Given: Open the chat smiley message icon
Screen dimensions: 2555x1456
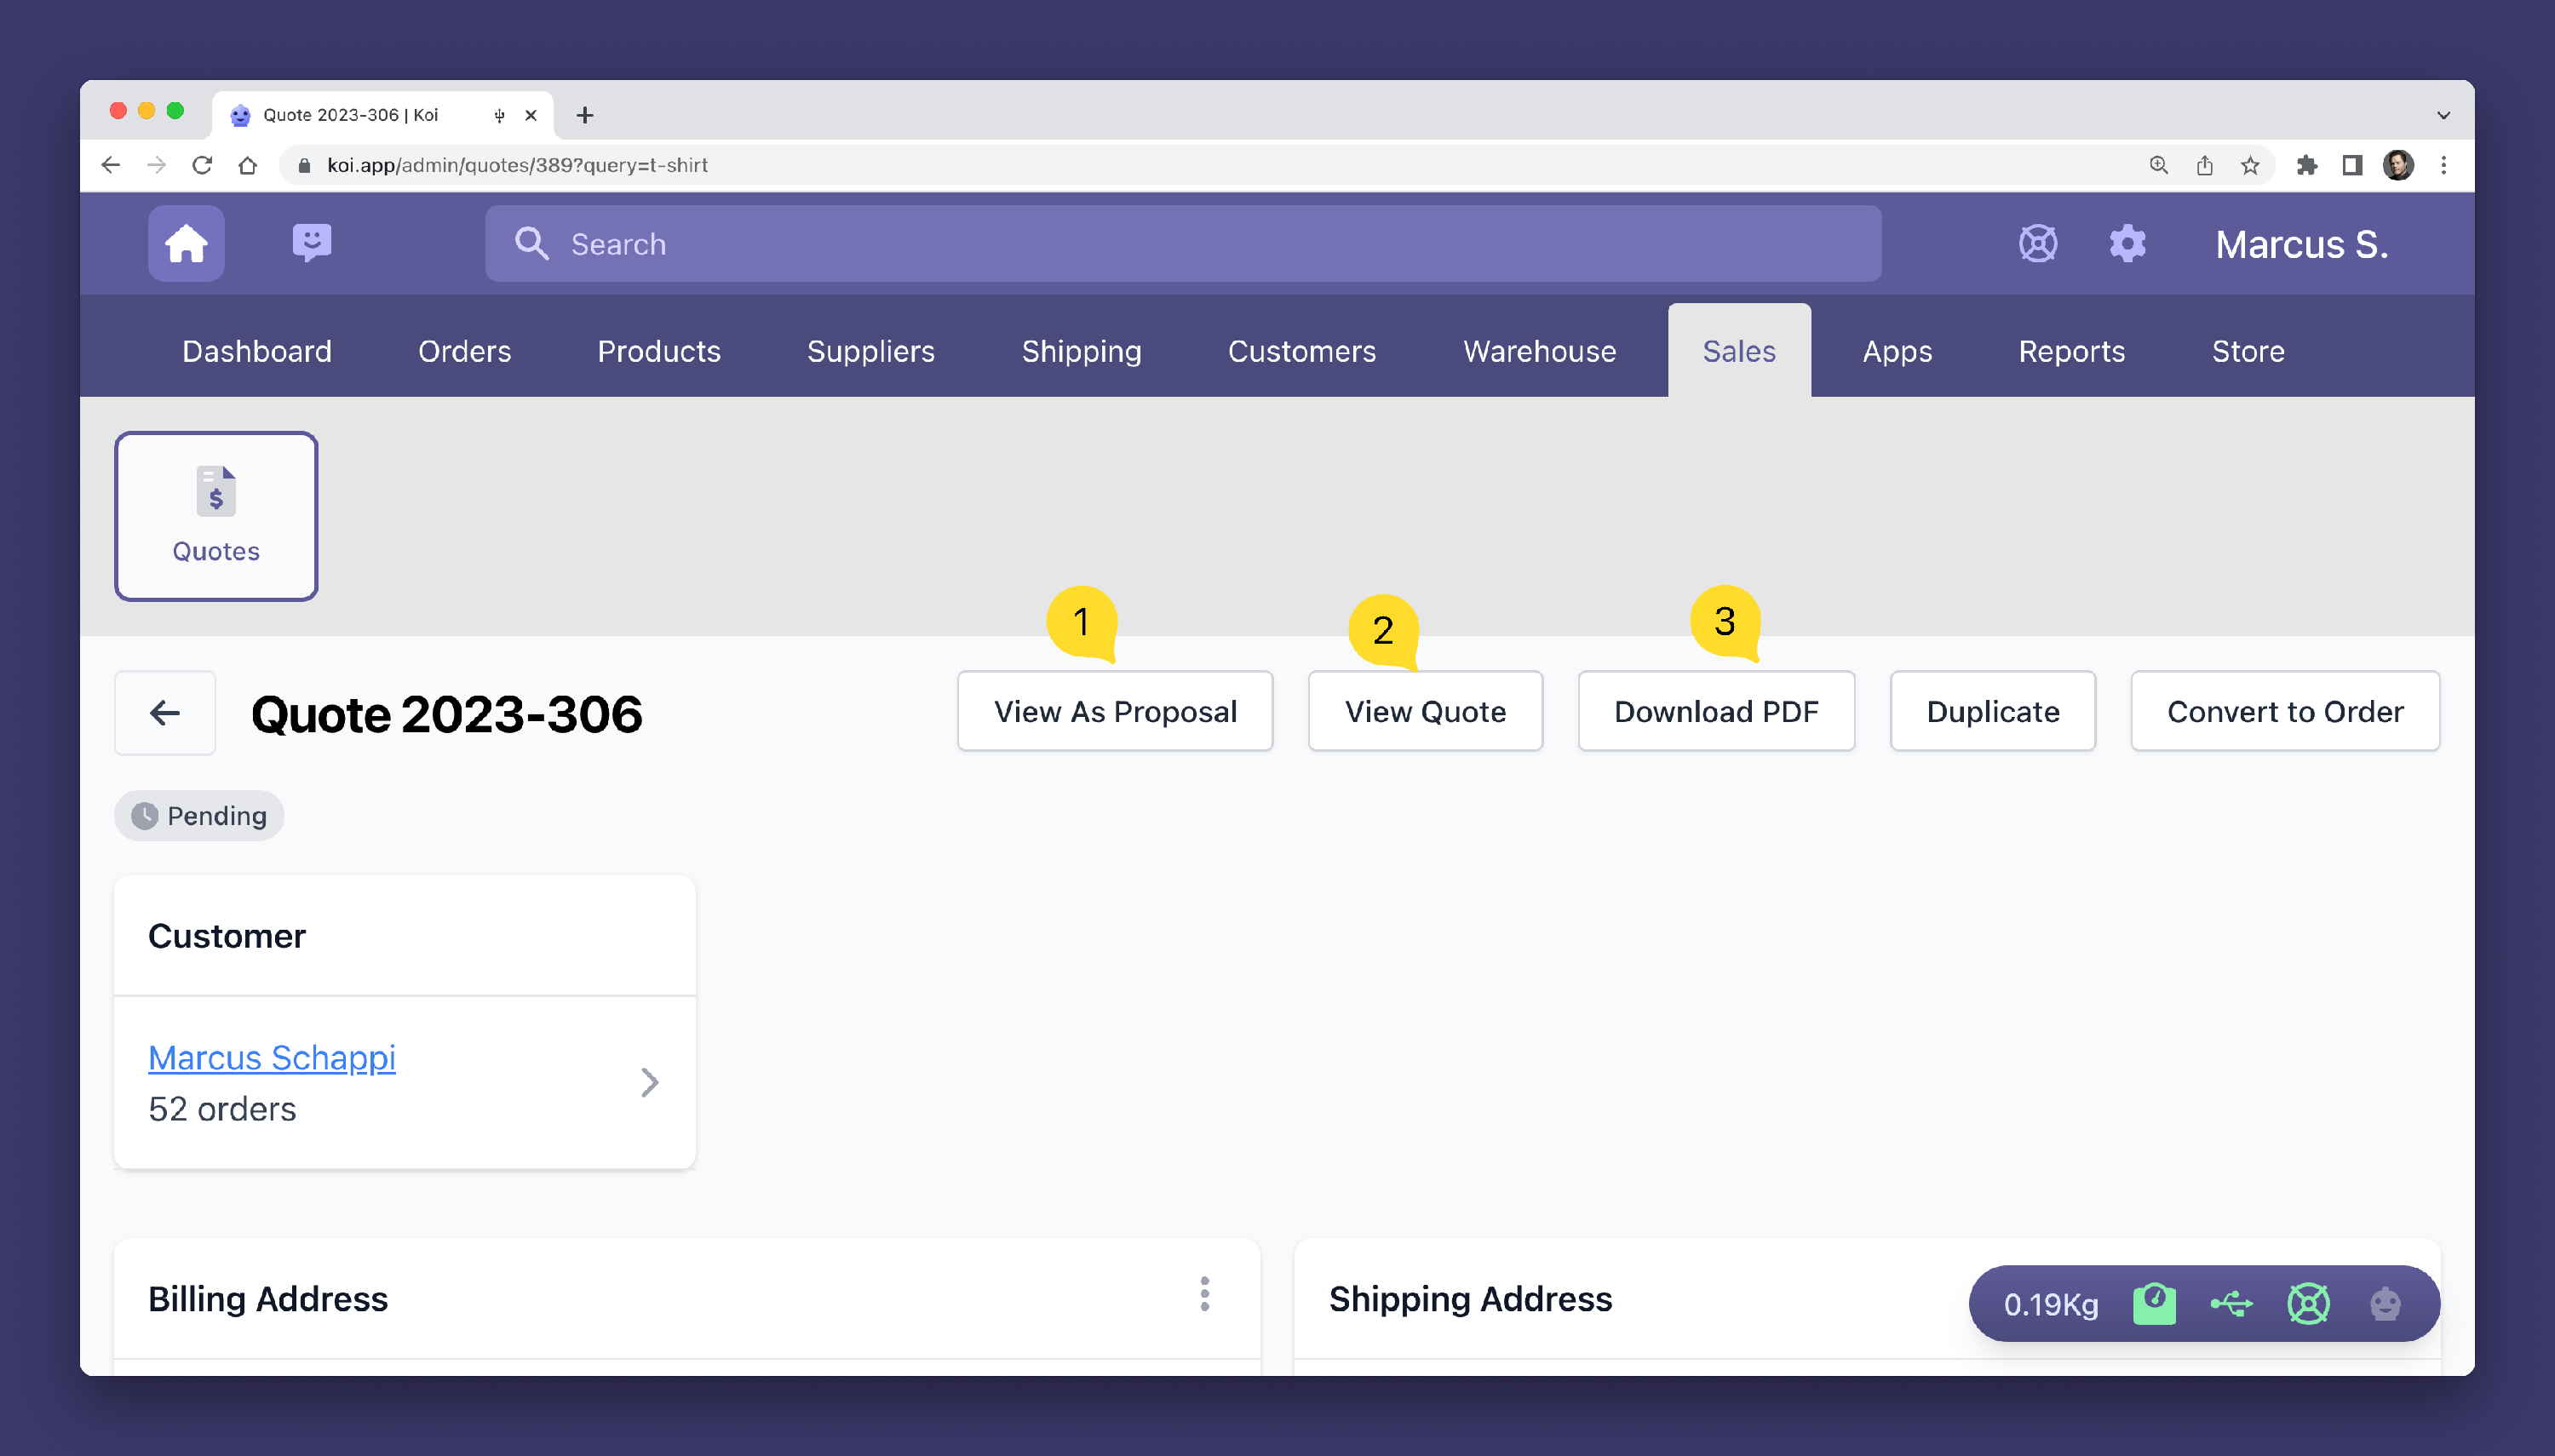Looking at the screenshot, I should (x=311, y=243).
